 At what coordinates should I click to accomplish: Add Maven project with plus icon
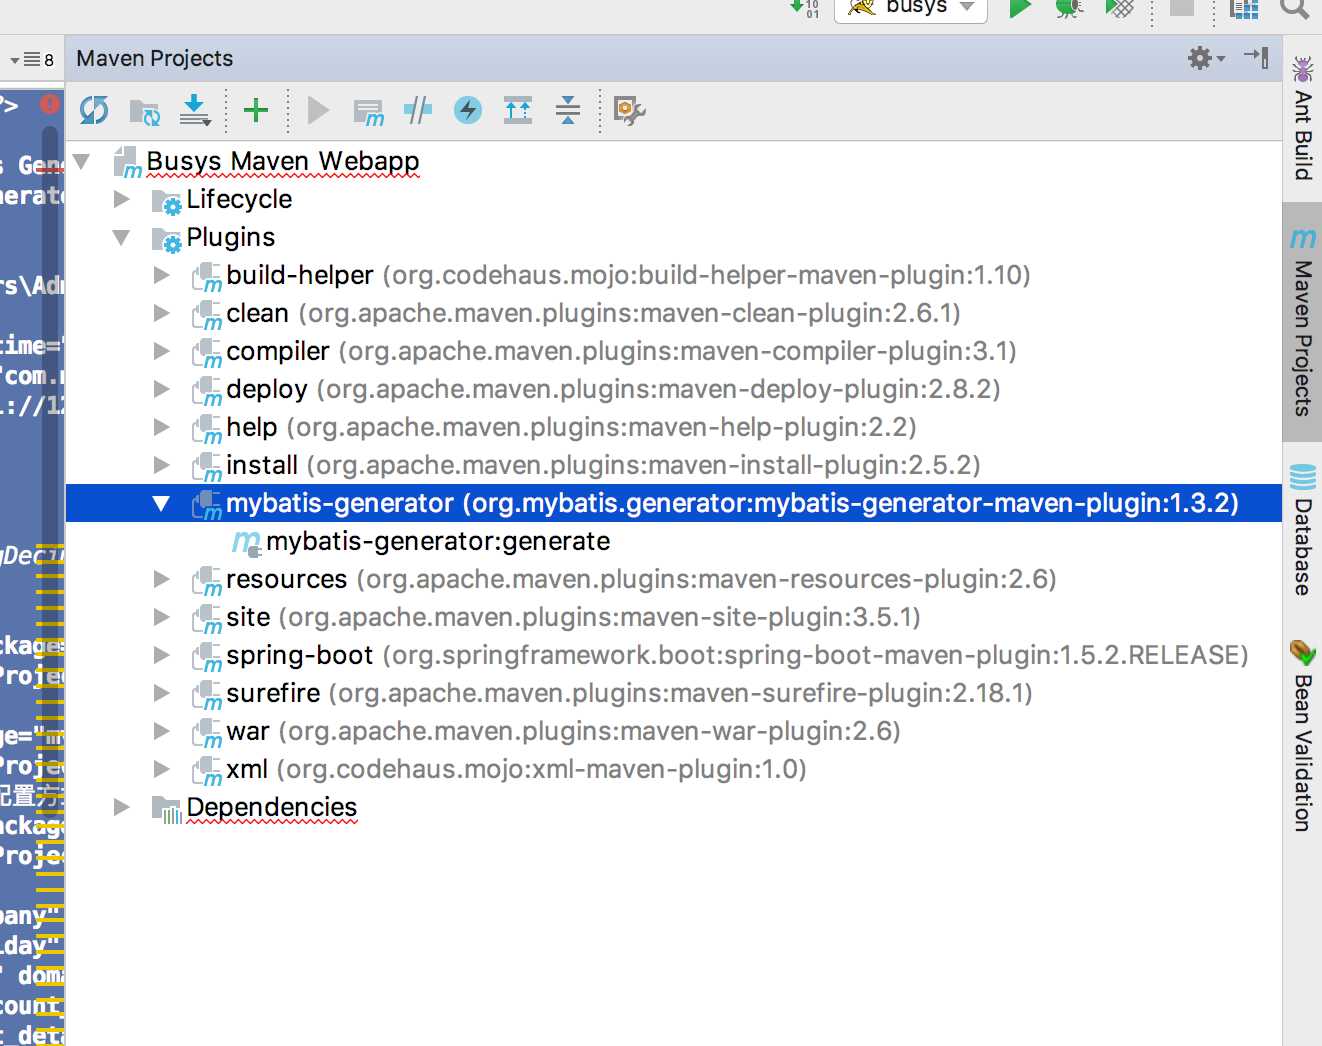click(256, 110)
